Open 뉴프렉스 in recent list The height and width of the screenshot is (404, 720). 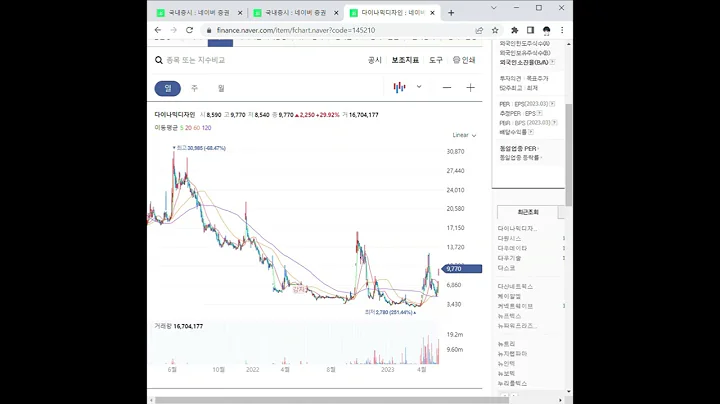[509, 316]
